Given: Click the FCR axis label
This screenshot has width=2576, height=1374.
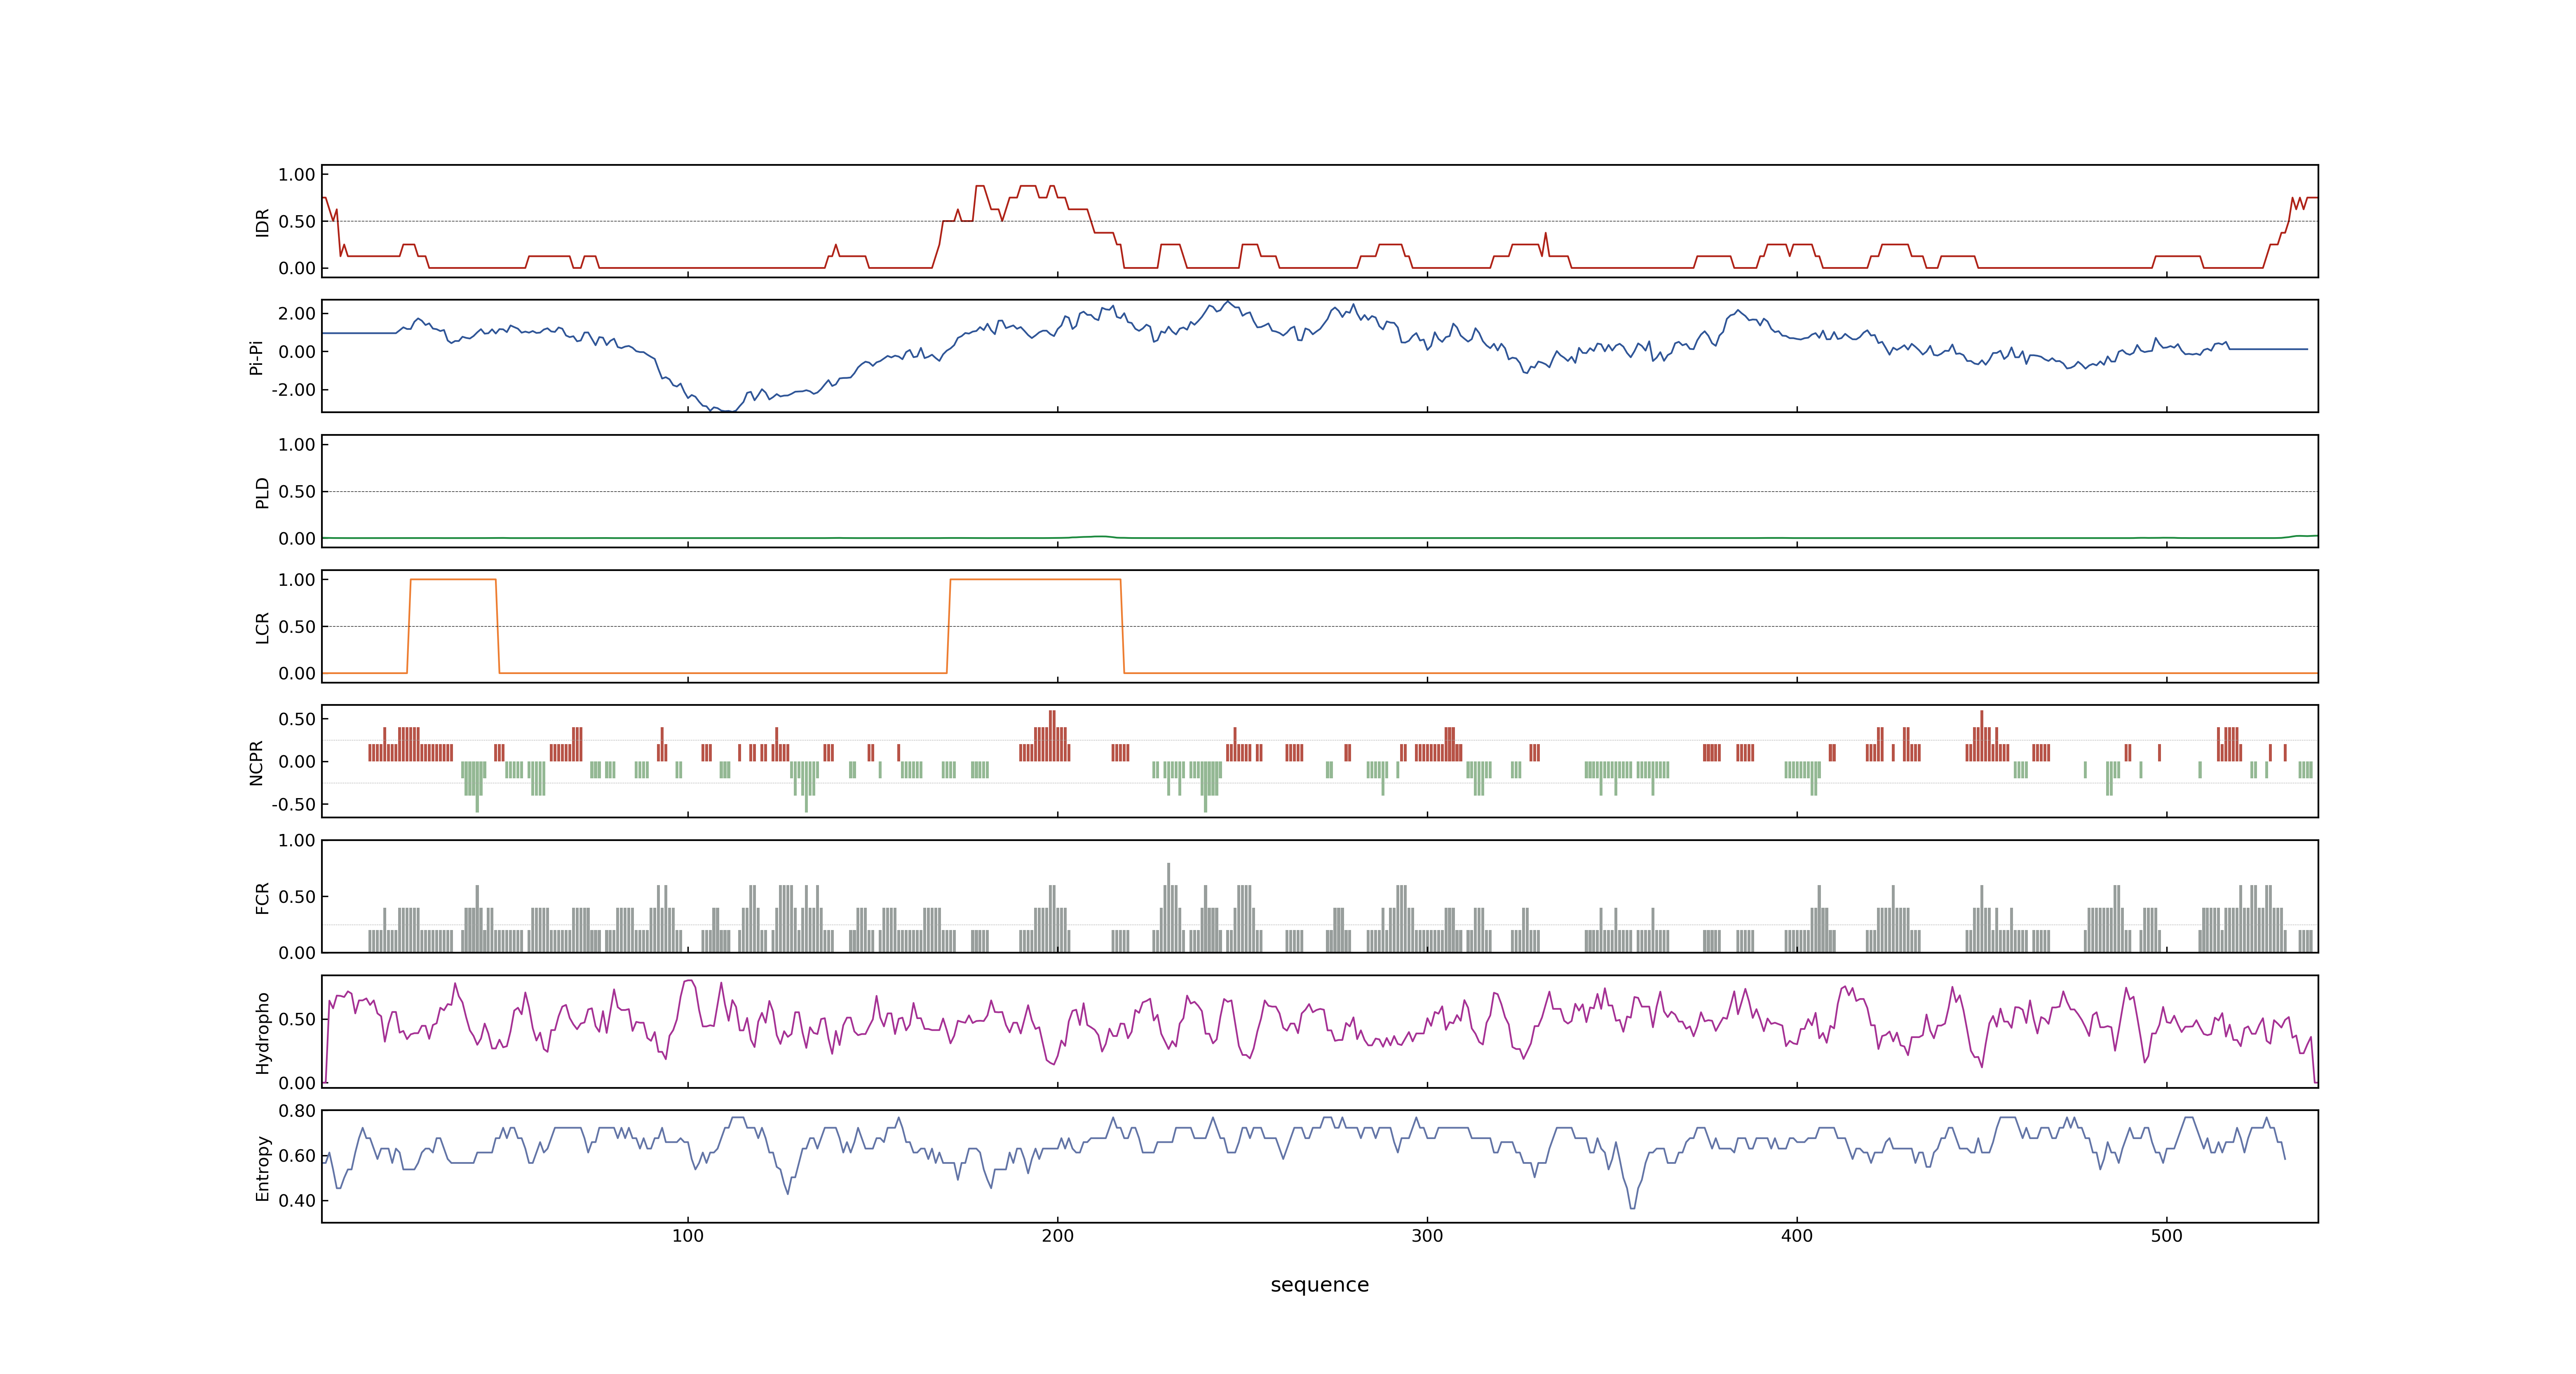Looking at the screenshot, I should (262, 897).
